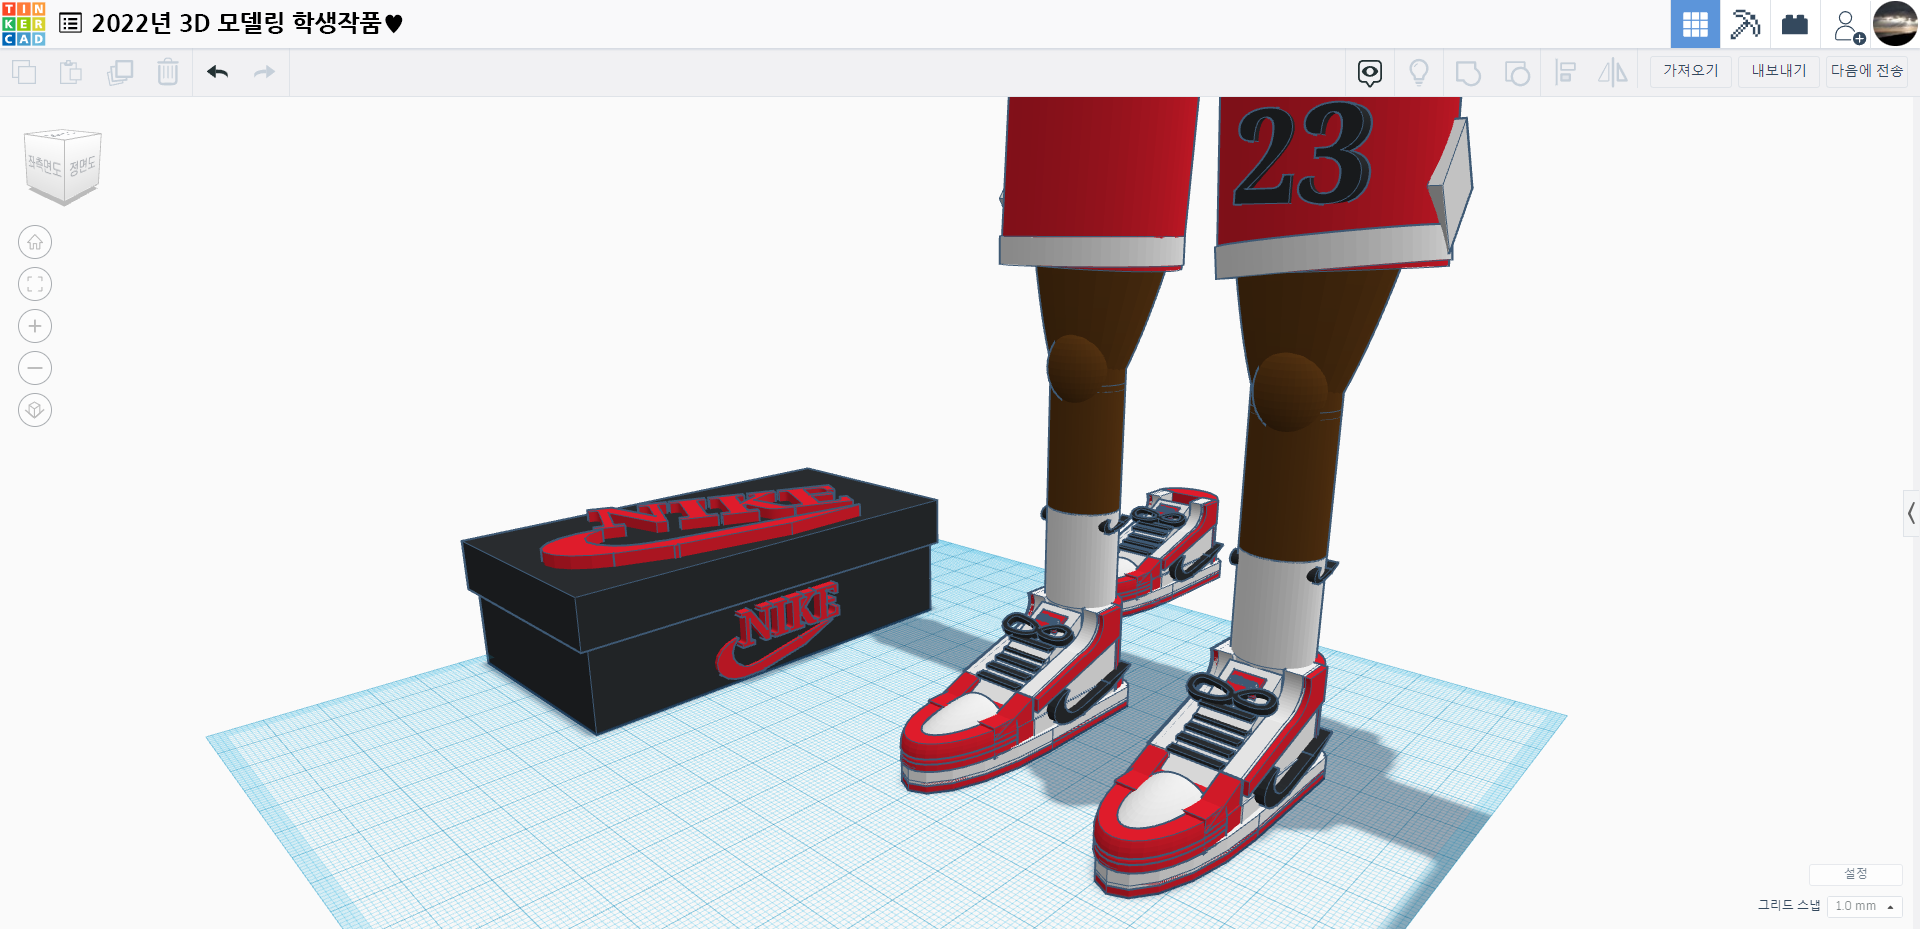The image size is (1920, 929).
Task: Select the black Nike shoebox model
Action: (x=700, y=600)
